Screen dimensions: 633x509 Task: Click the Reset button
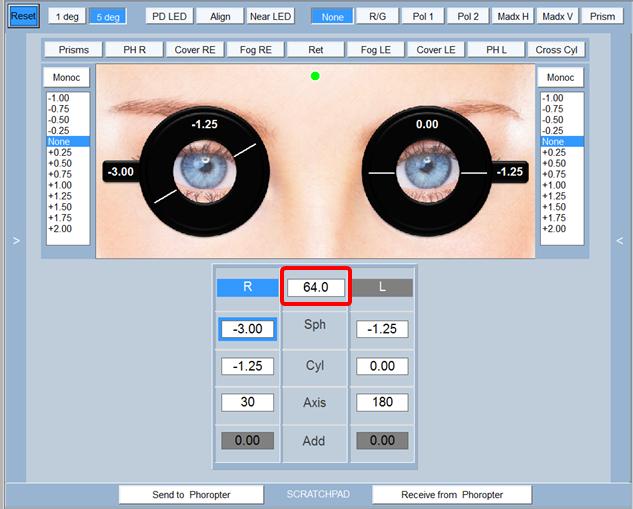tap(23, 16)
